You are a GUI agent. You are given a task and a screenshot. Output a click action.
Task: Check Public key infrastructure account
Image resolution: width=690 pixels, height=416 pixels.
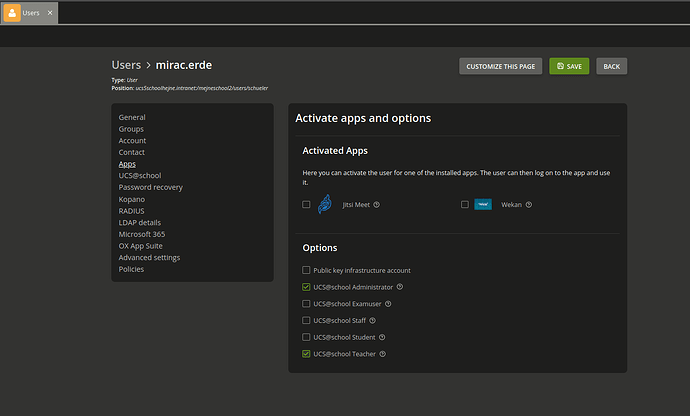coord(306,270)
